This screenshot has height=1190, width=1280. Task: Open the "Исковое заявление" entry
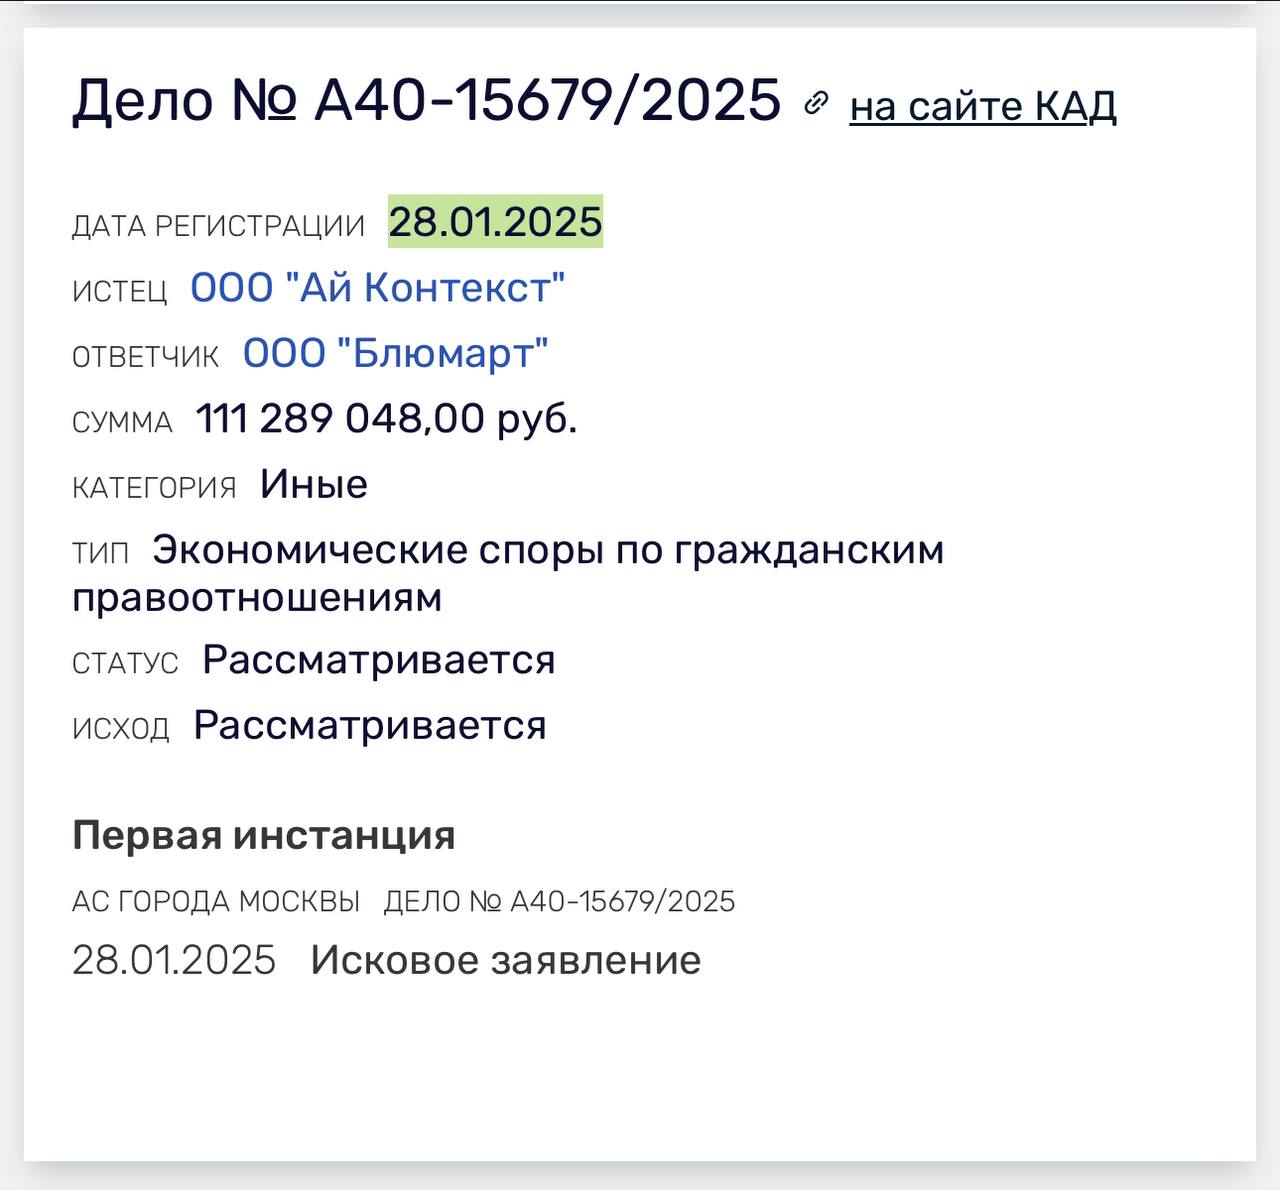click(505, 960)
